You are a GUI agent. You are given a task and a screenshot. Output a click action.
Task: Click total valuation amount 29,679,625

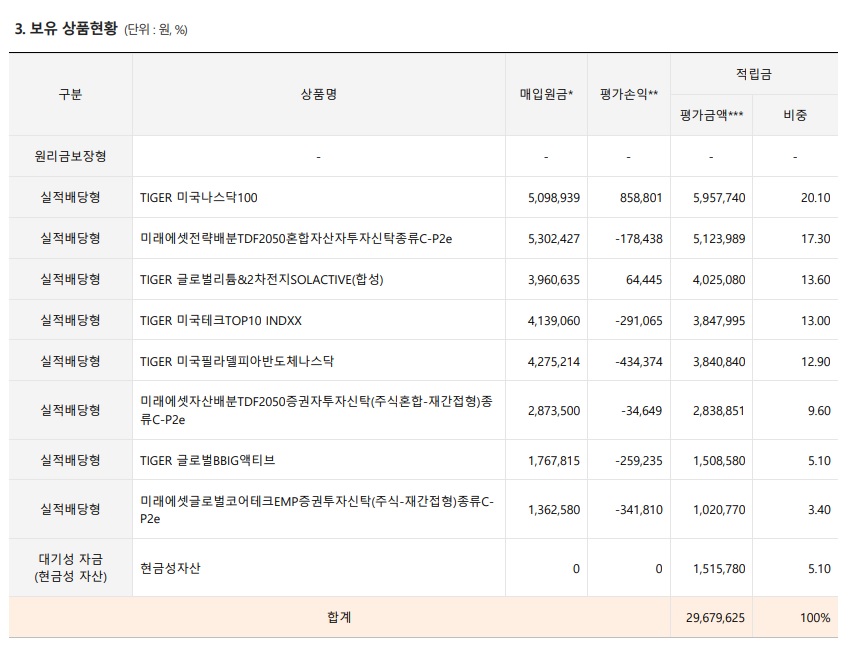point(715,617)
